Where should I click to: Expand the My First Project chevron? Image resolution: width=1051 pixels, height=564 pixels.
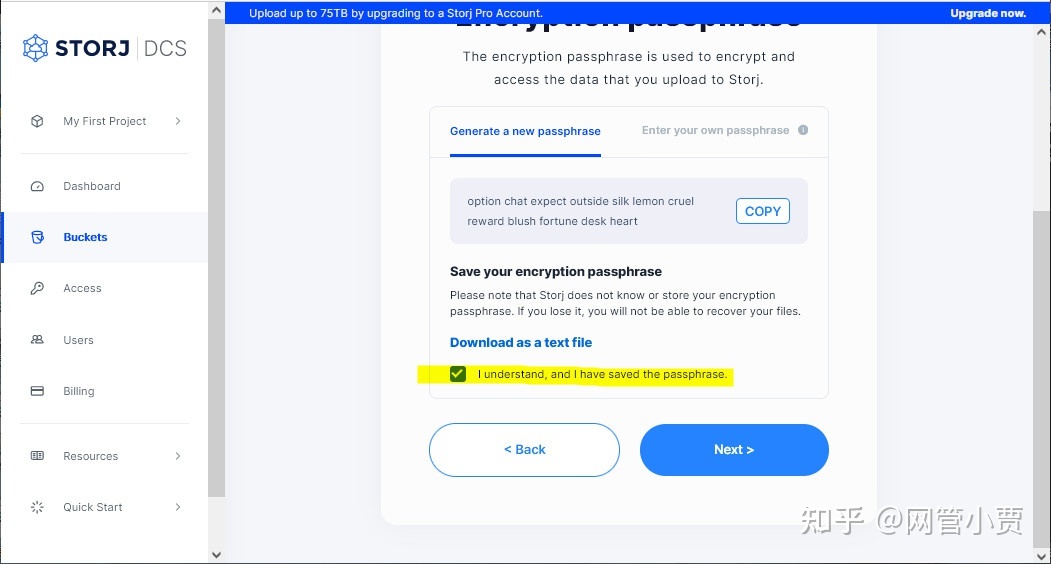[178, 121]
